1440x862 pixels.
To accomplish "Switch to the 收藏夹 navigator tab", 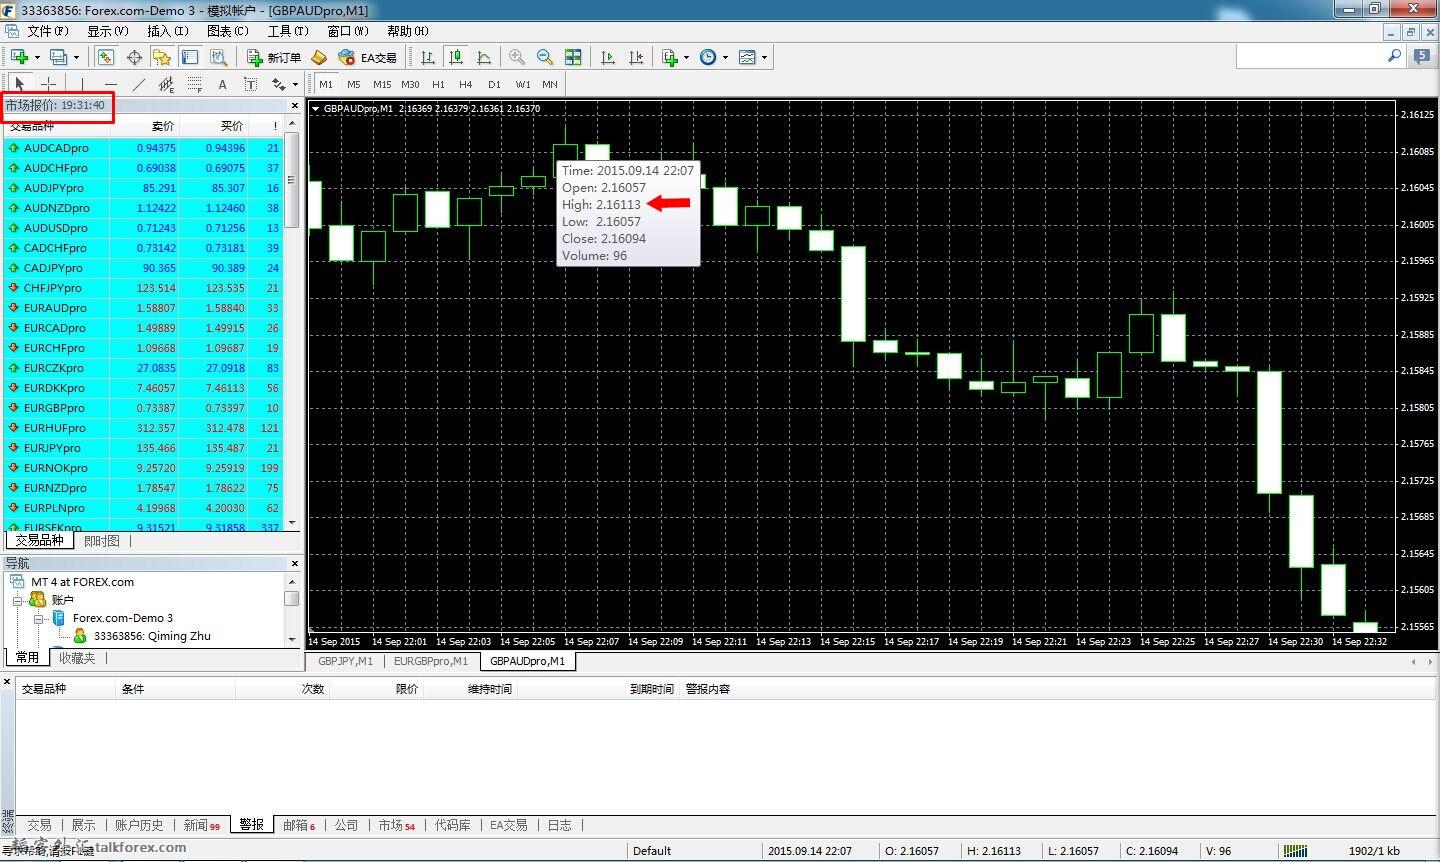I will coord(77,658).
